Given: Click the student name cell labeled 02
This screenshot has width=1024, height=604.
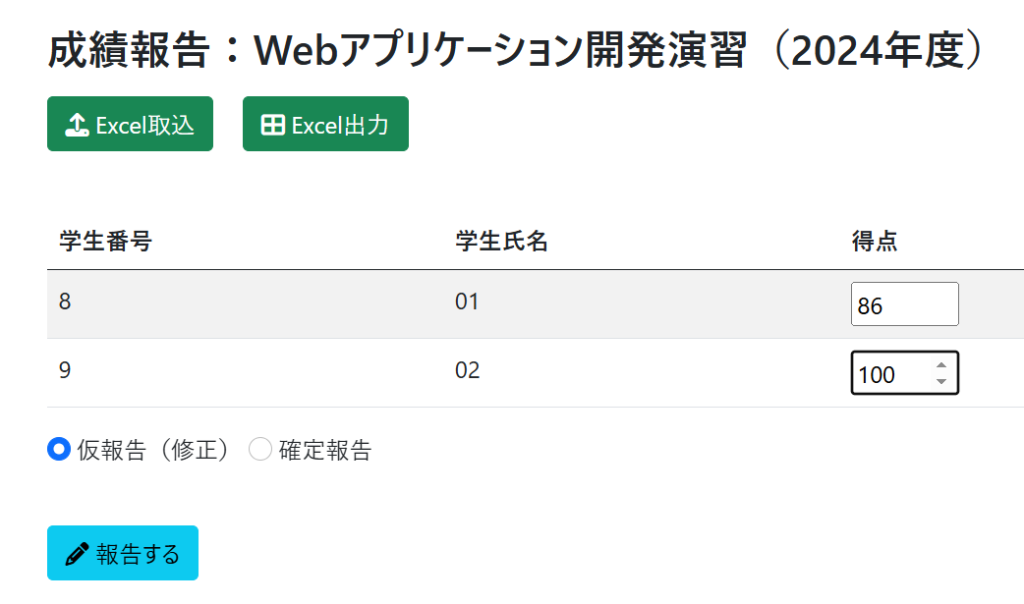Looking at the screenshot, I should [467, 372].
